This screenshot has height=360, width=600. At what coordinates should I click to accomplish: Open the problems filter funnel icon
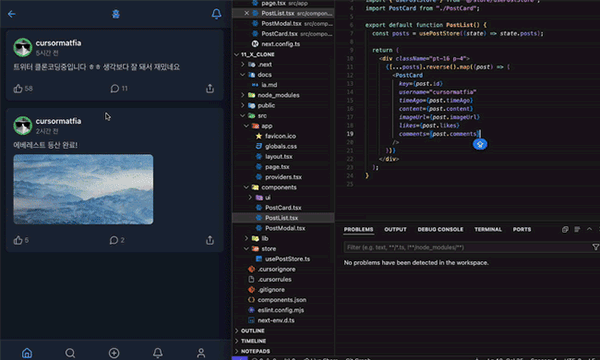595,248
